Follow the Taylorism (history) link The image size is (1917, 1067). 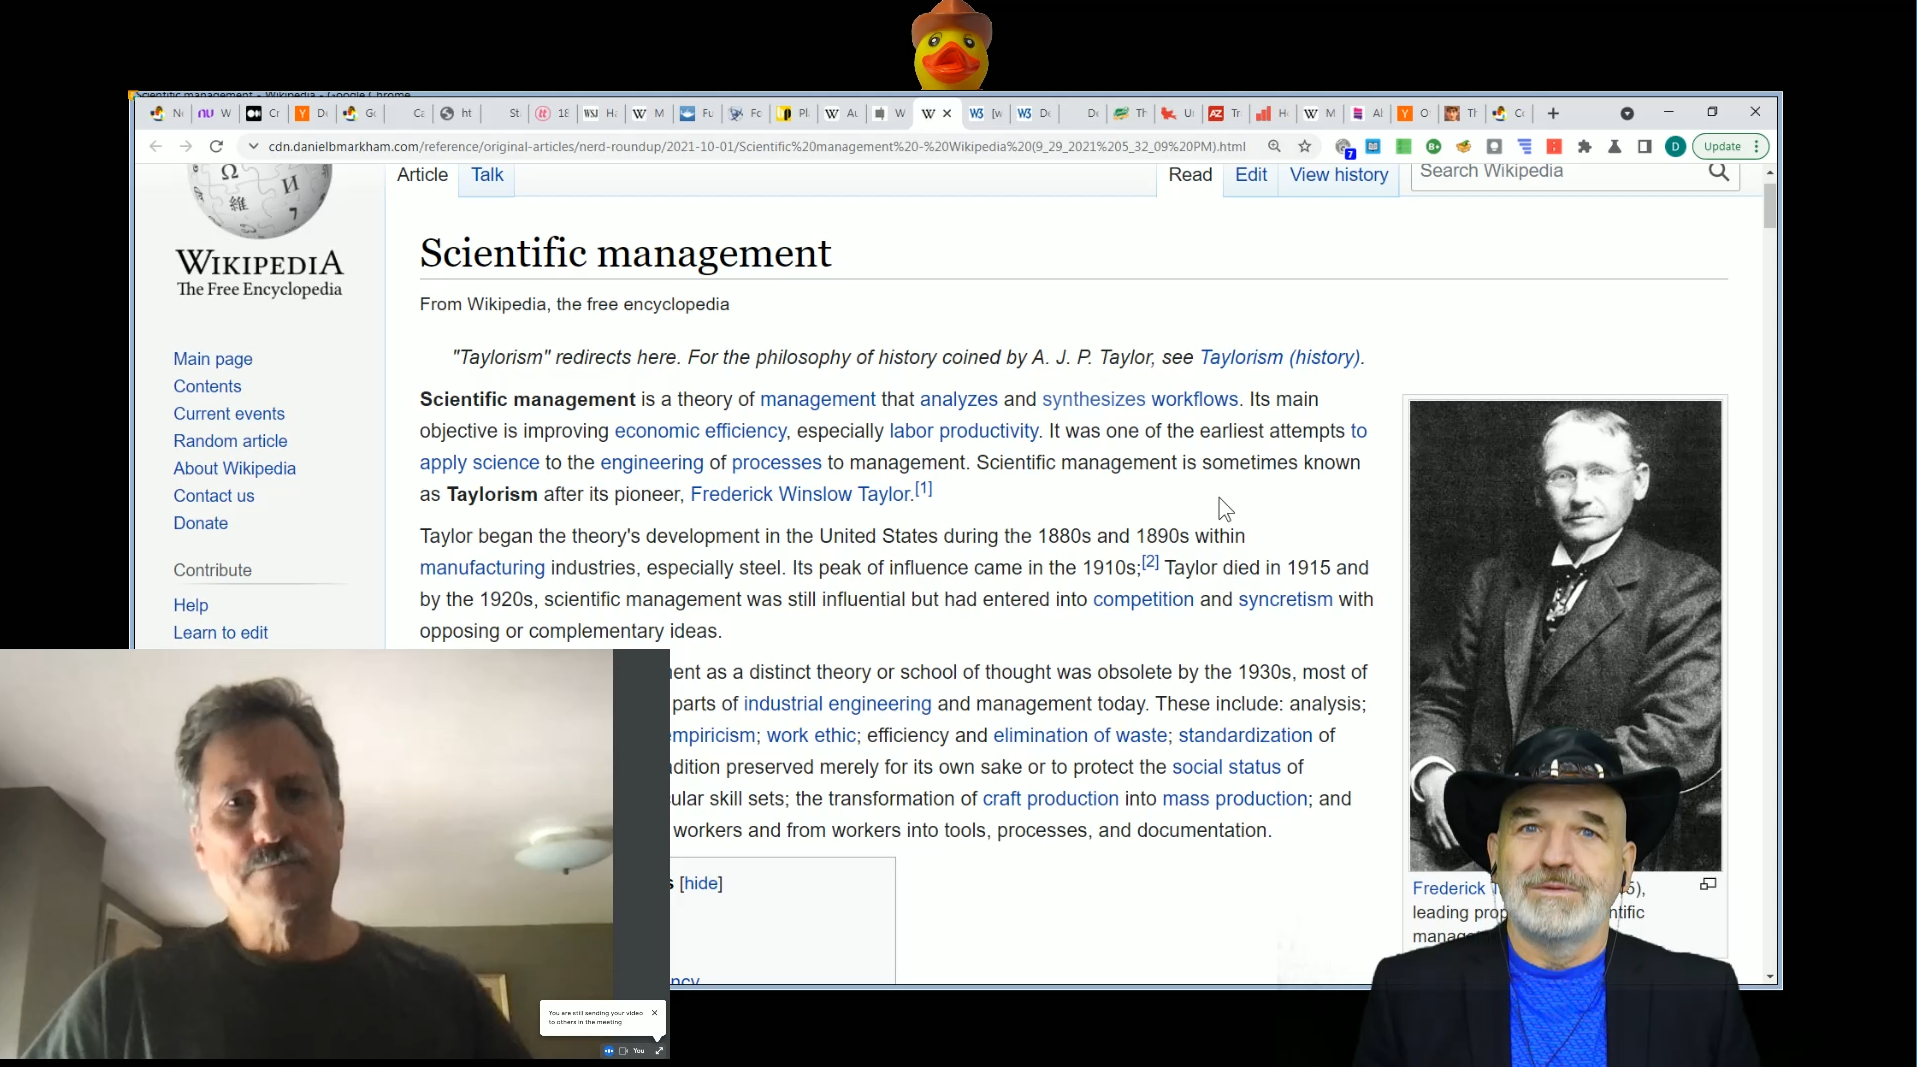(1280, 357)
